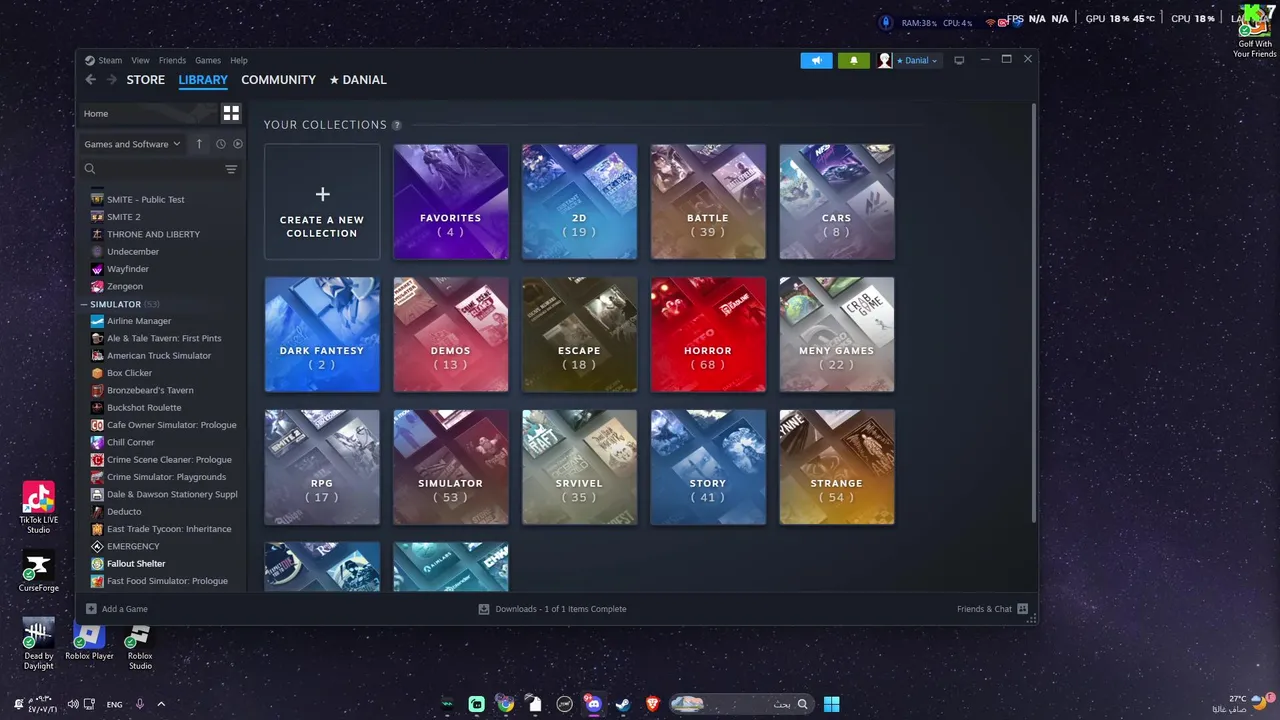The width and height of the screenshot is (1280, 720).
Task: Open advanced filters icon beside the search box
Action: [231, 169]
